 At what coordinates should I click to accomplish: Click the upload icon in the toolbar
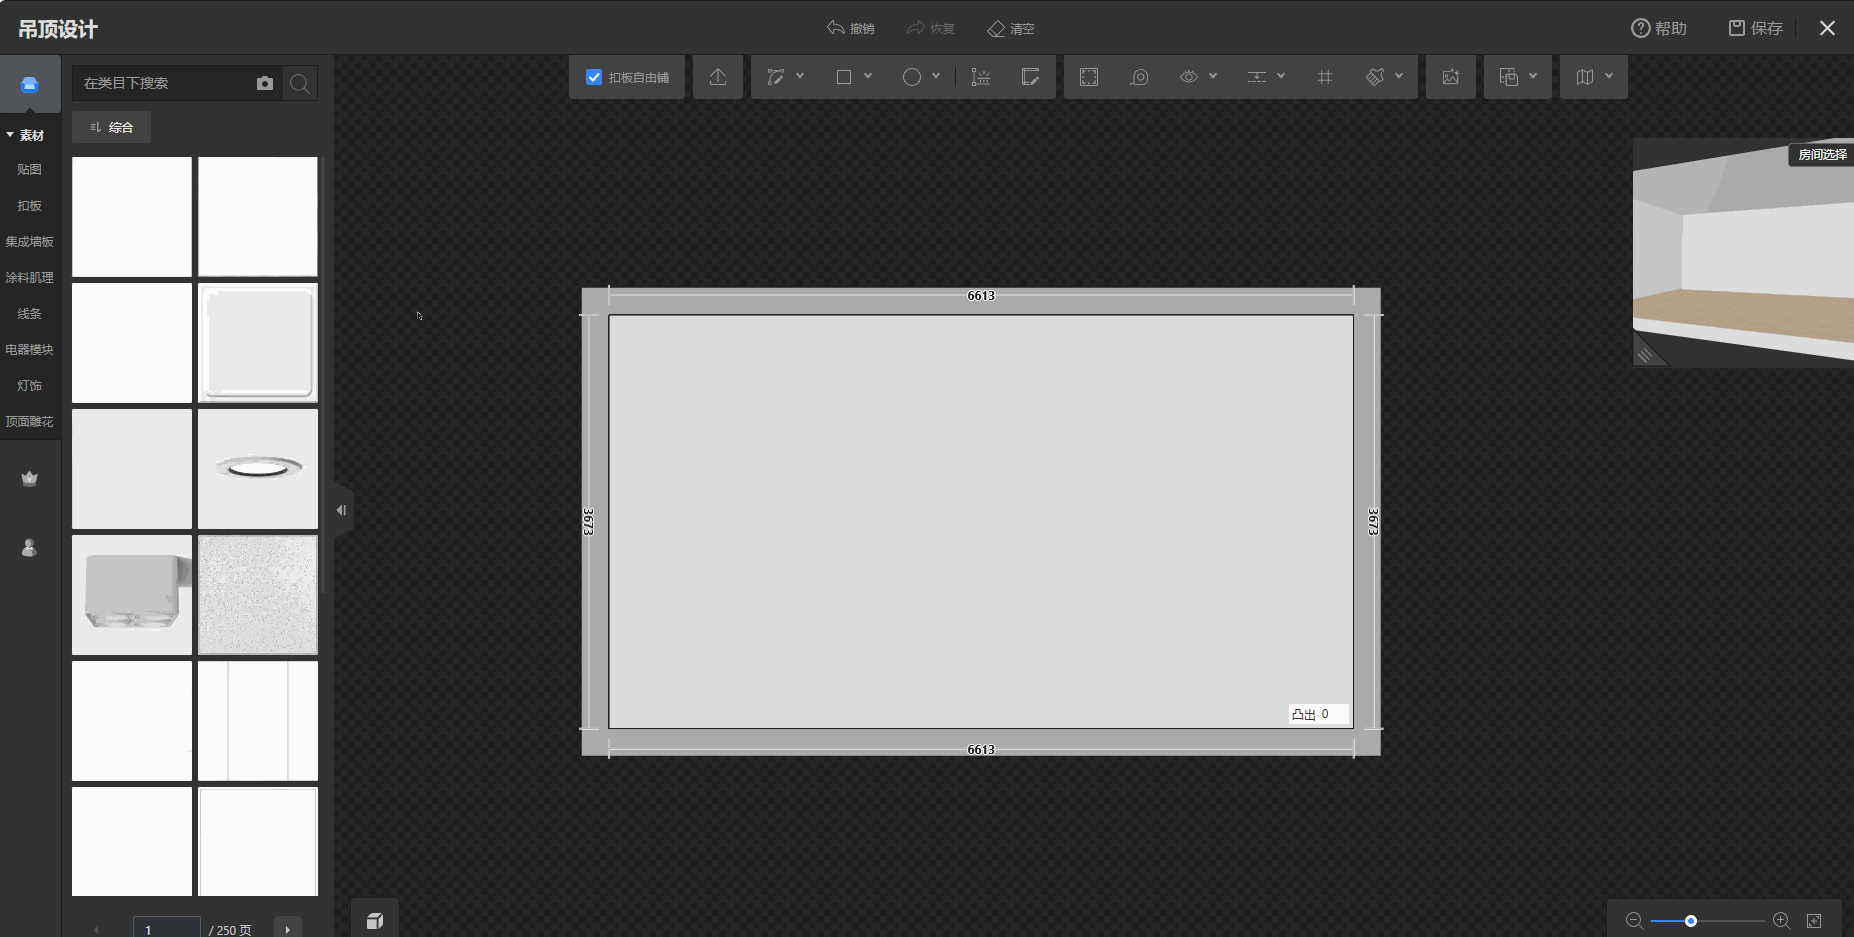tap(718, 77)
